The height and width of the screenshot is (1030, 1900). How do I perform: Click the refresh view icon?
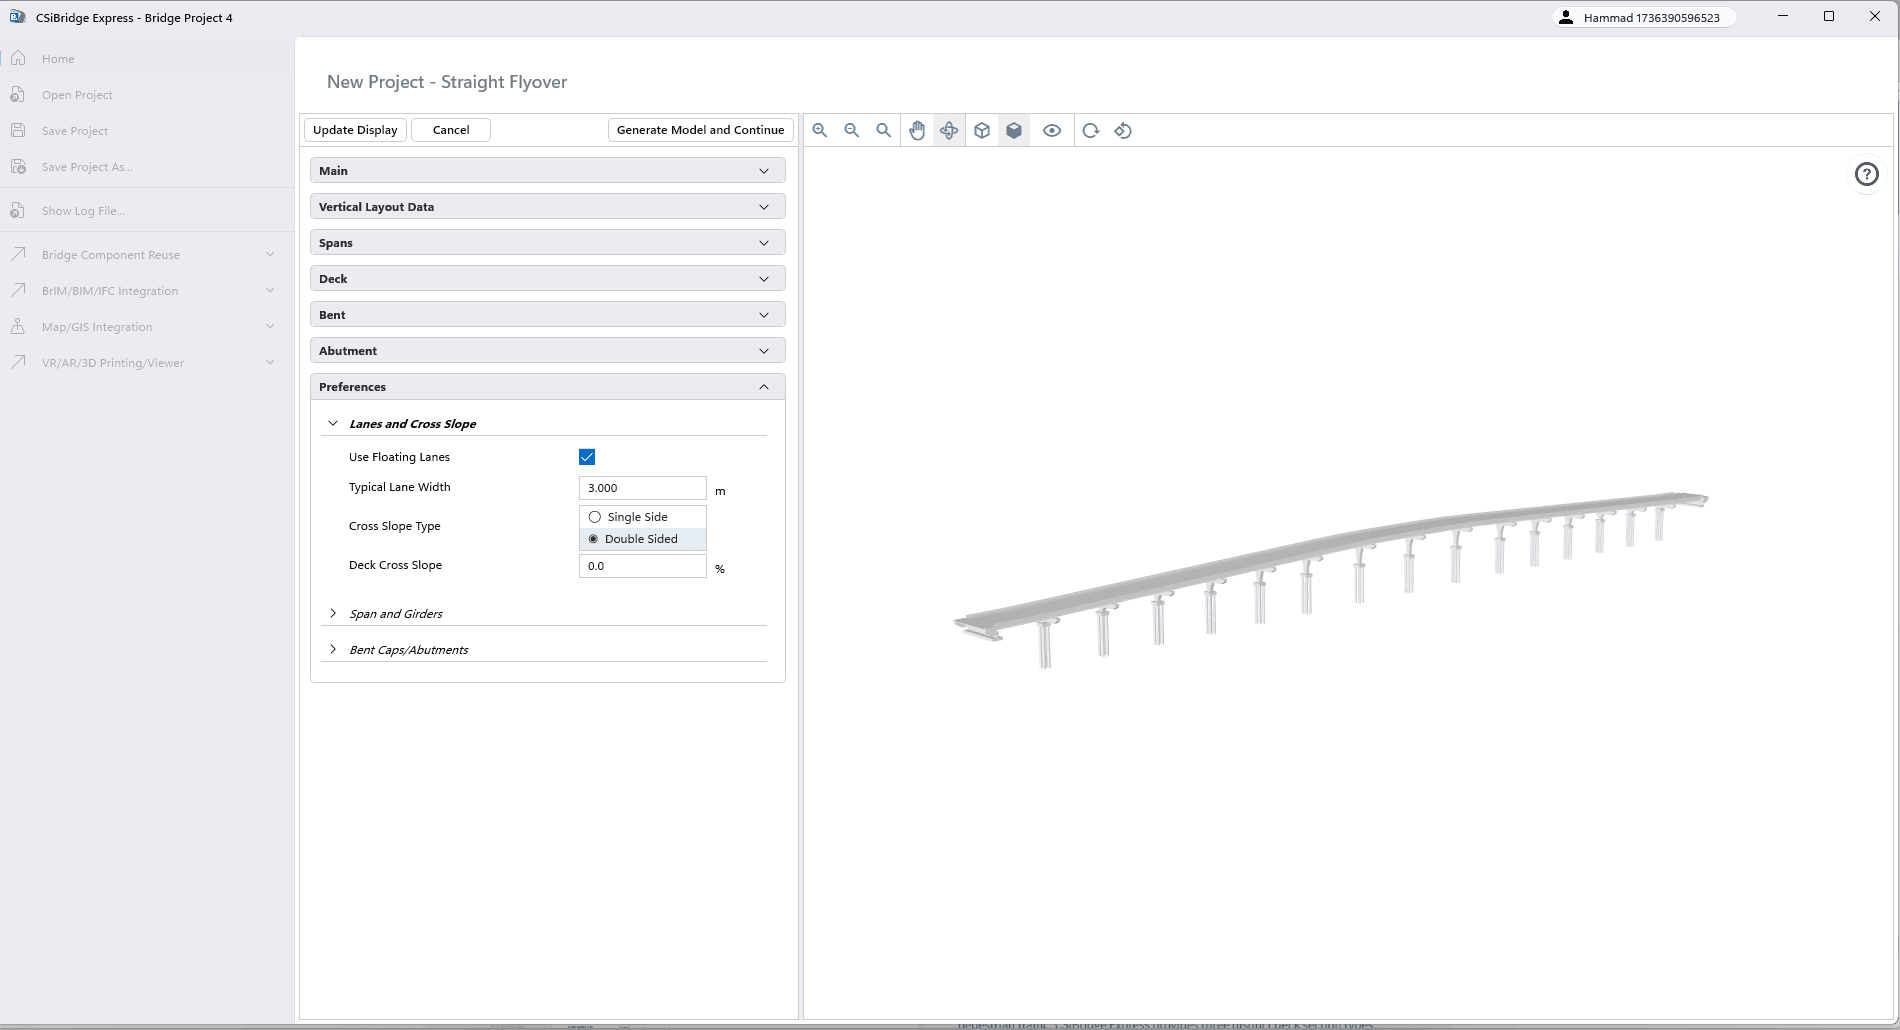point(1091,130)
